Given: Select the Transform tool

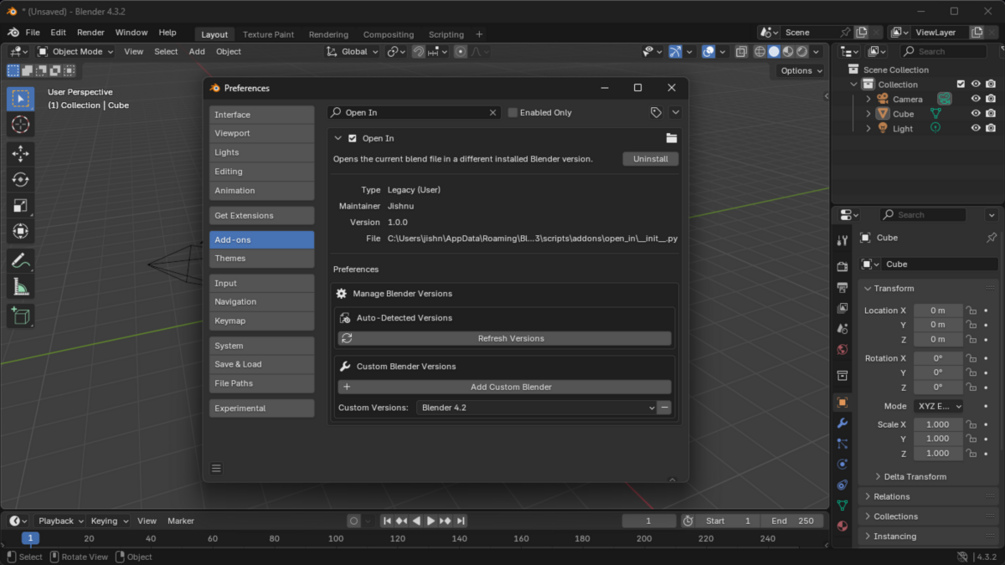Looking at the screenshot, I should (x=21, y=231).
